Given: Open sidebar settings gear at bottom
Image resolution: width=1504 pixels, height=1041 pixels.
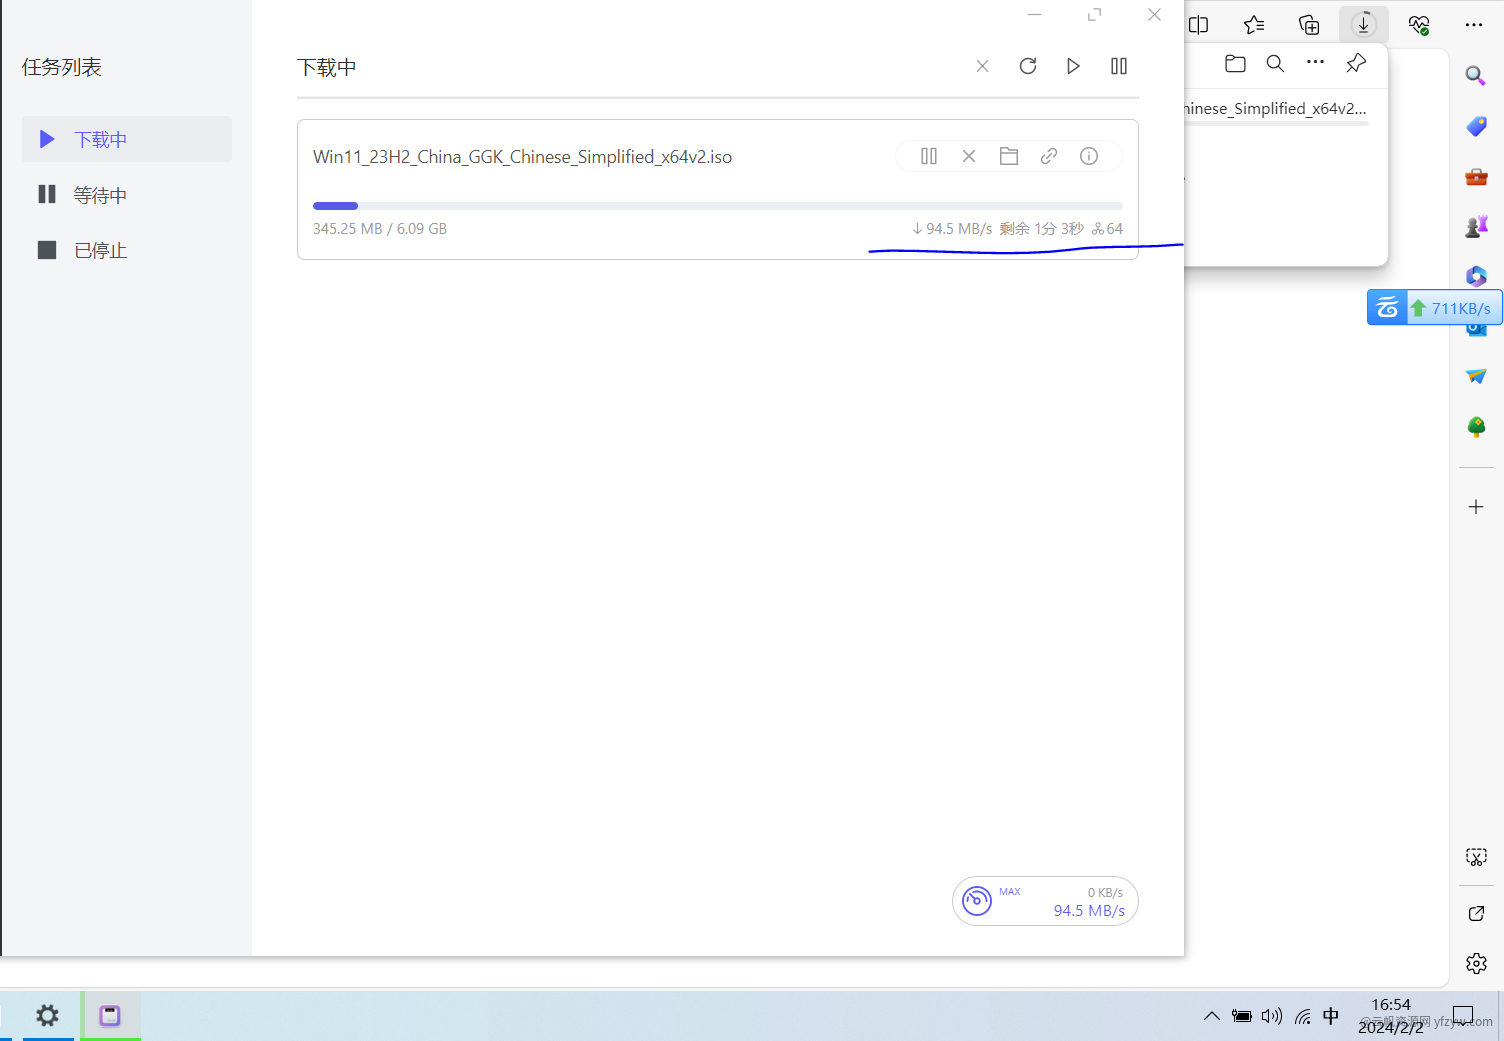Looking at the screenshot, I should pos(1476,963).
